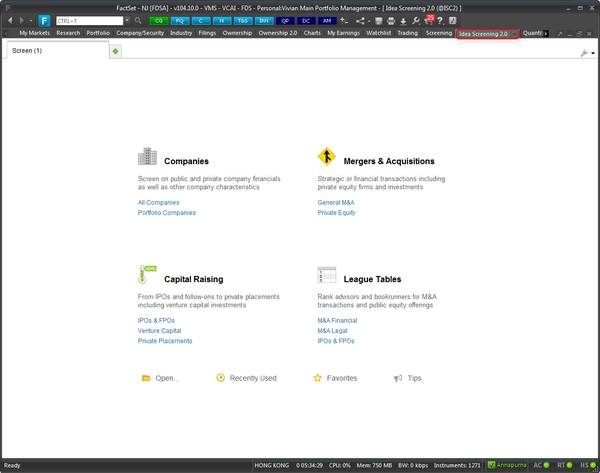Viewport: 600px width, 473px height.
Task: Click the BIH shortcut button
Action: (x=264, y=21)
